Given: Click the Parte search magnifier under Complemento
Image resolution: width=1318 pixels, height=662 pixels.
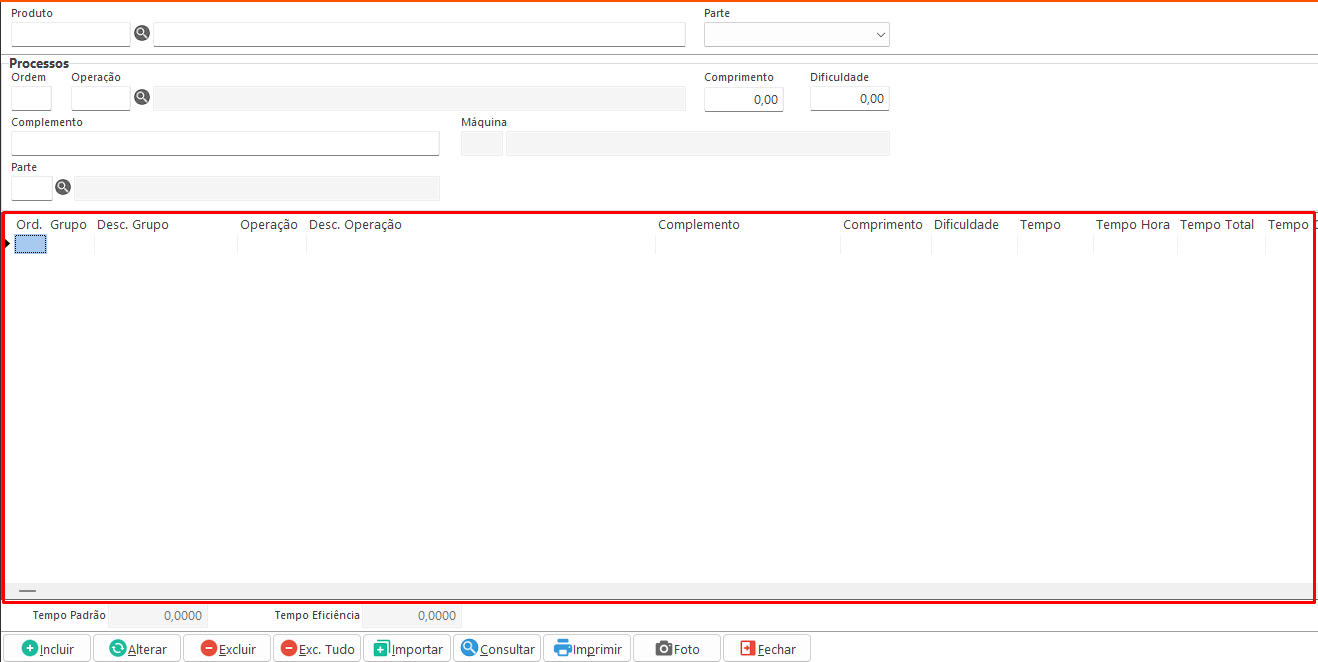Looking at the screenshot, I should (63, 188).
